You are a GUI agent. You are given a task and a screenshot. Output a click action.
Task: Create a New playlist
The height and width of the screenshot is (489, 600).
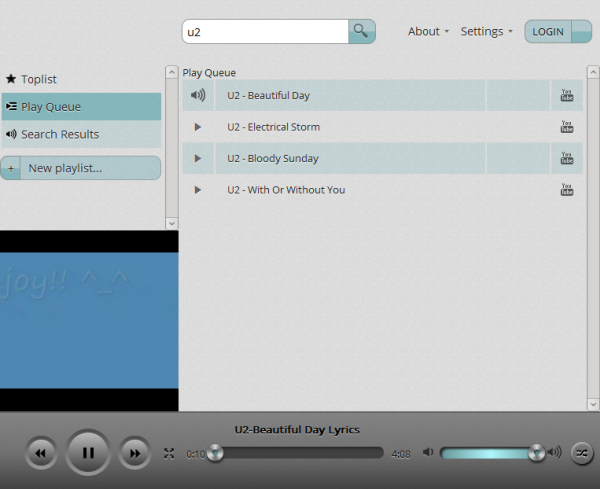click(x=81, y=168)
